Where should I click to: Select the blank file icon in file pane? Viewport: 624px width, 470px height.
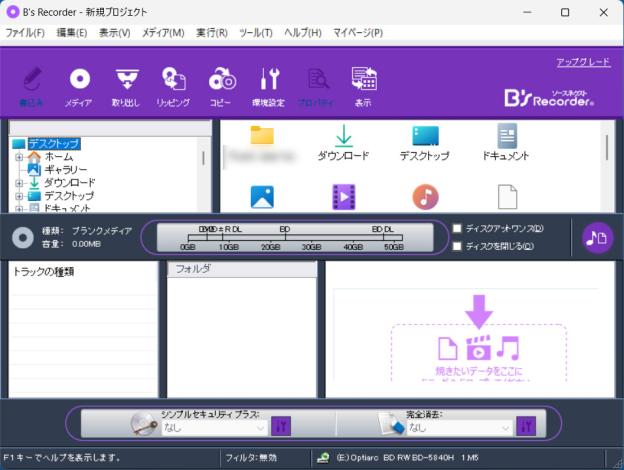tap(507, 197)
